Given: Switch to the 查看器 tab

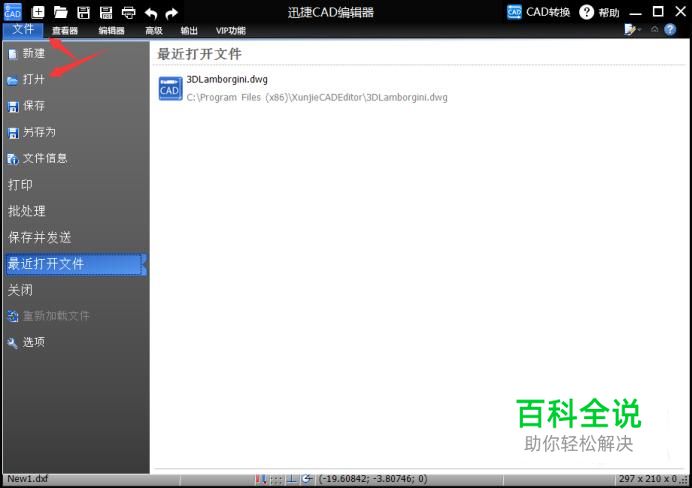Looking at the screenshot, I should click(65, 30).
